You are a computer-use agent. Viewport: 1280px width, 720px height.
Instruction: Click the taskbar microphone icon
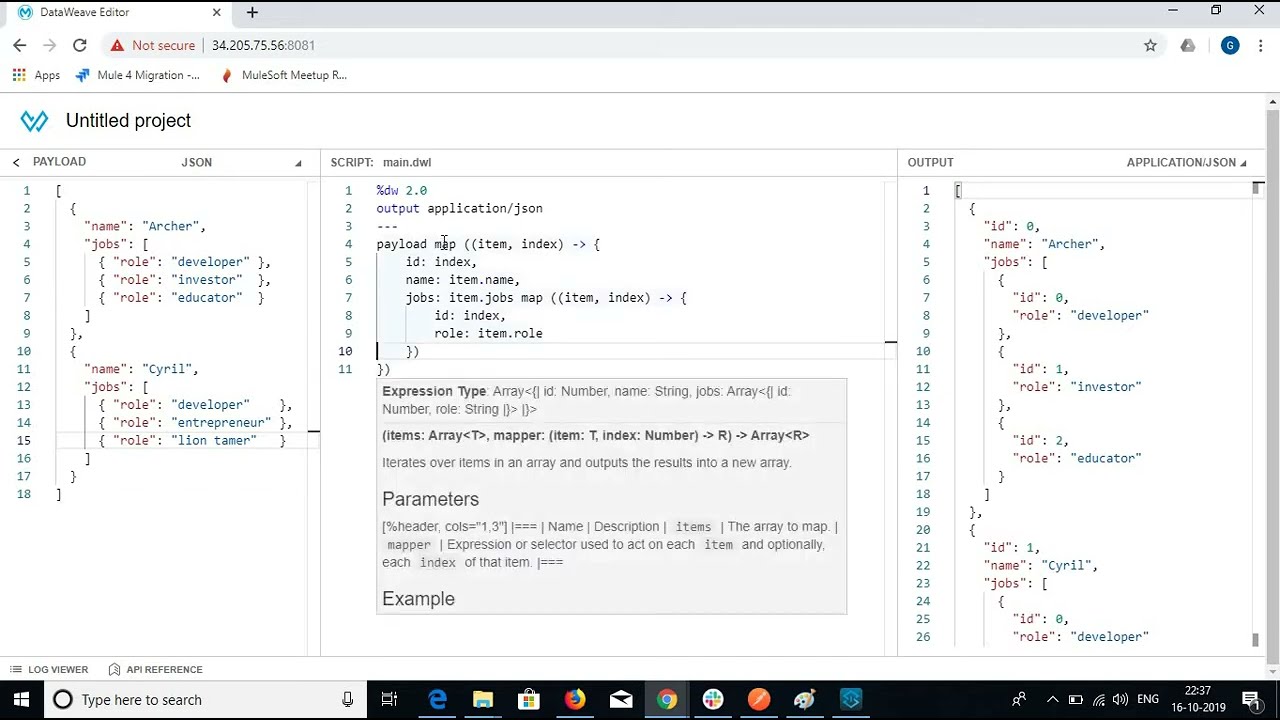tap(347, 700)
